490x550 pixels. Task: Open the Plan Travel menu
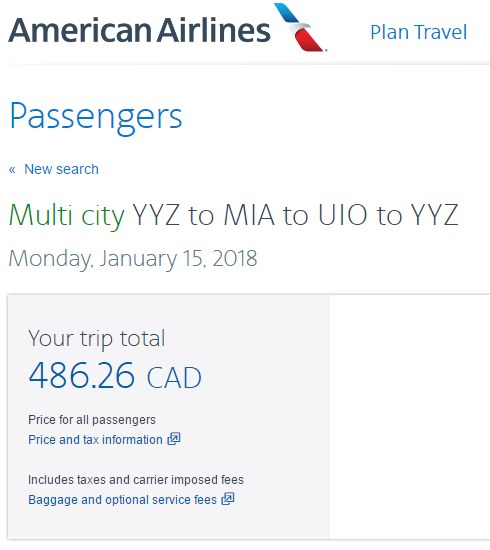pyautogui.click(x=418, y=32)
